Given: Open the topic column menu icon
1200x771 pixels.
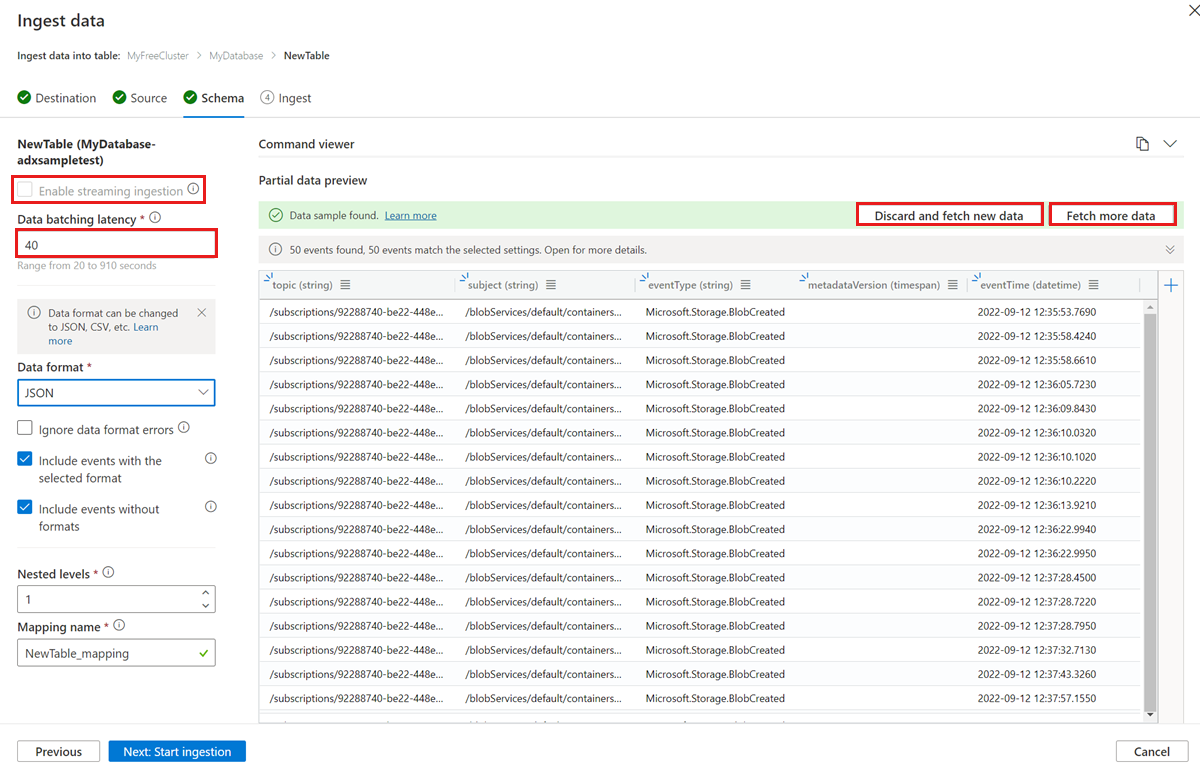Looking at the screenshot, I should [346, 285].
